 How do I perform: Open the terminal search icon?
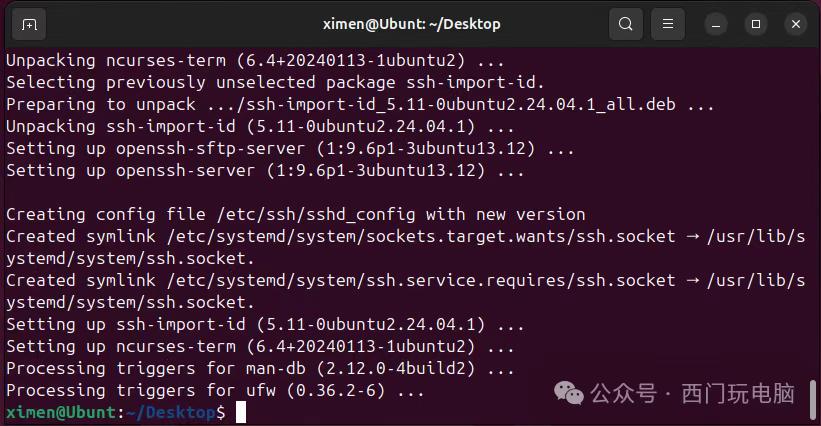626,24
